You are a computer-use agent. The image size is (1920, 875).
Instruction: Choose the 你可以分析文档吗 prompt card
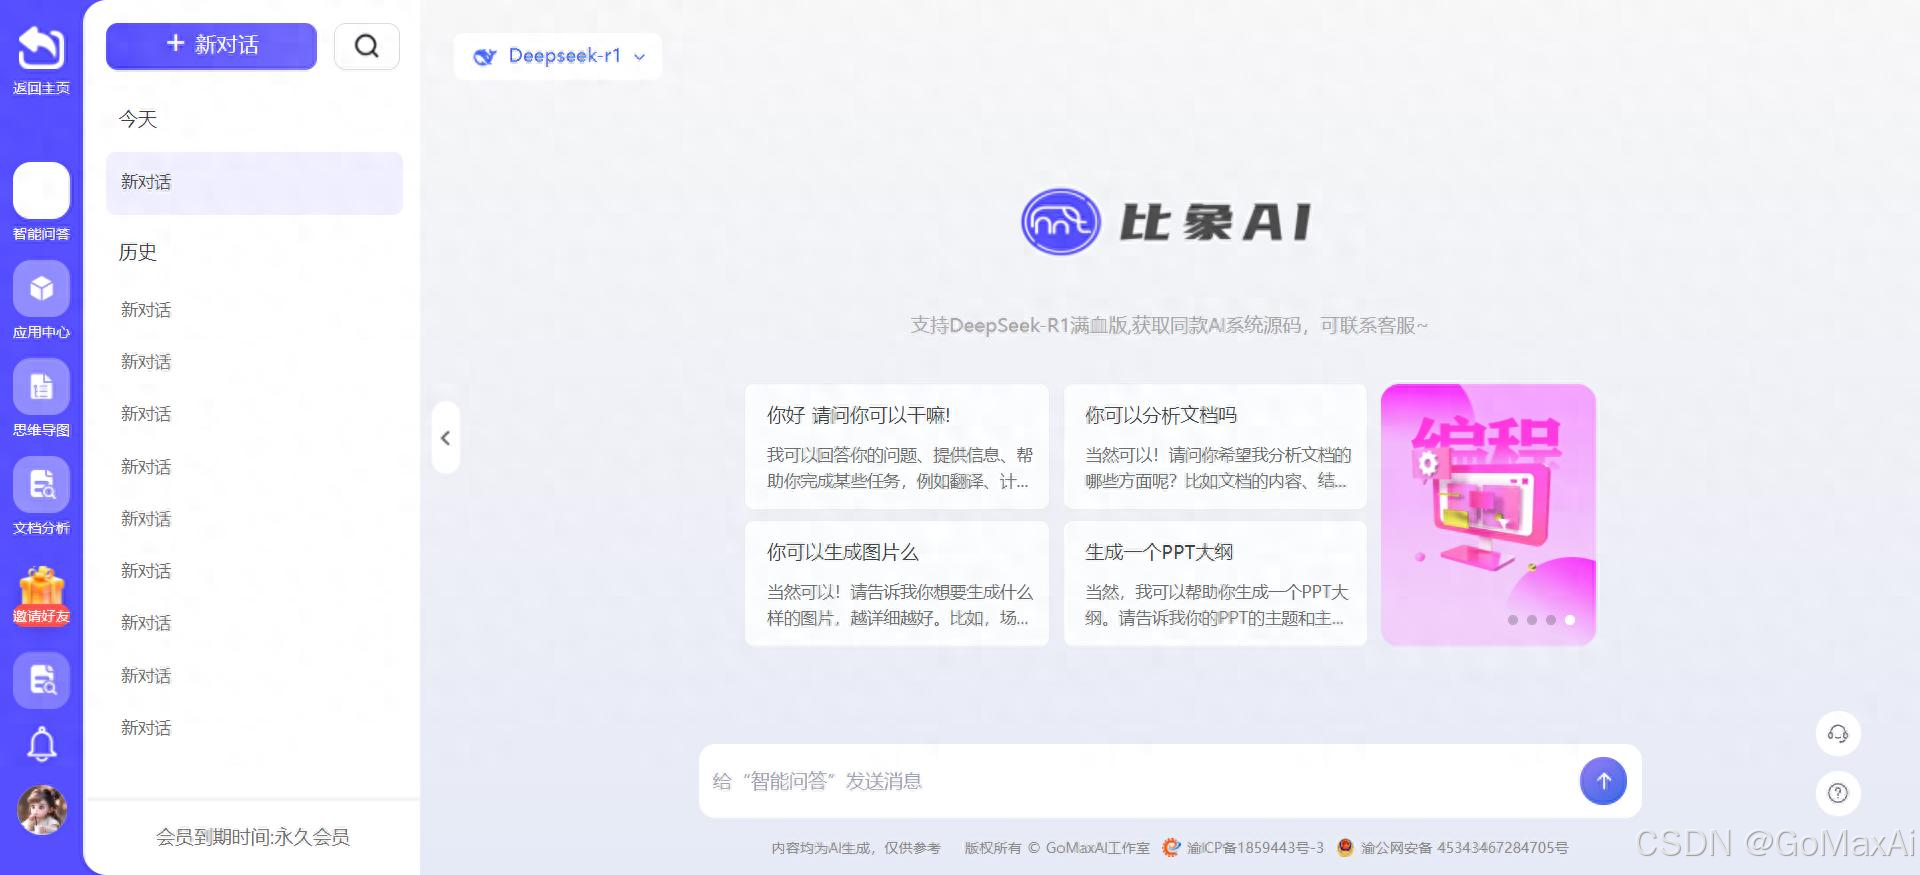[x=1215, y=447]
